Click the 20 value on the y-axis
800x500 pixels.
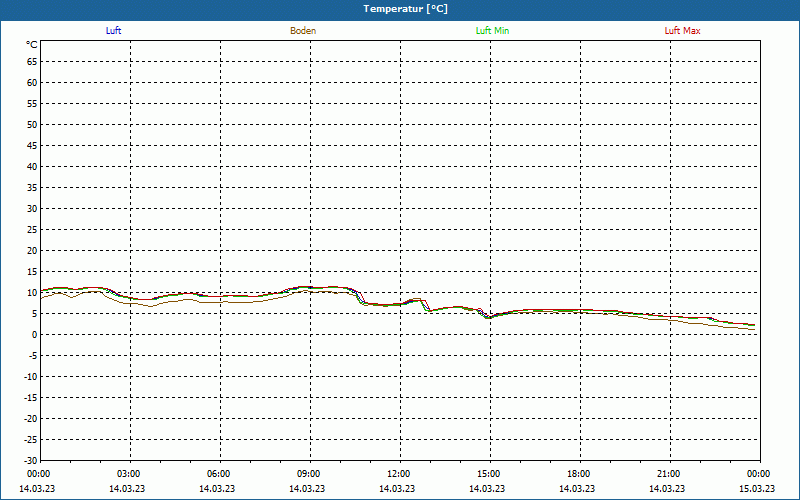pyautogui.click(x=32, y=251)
